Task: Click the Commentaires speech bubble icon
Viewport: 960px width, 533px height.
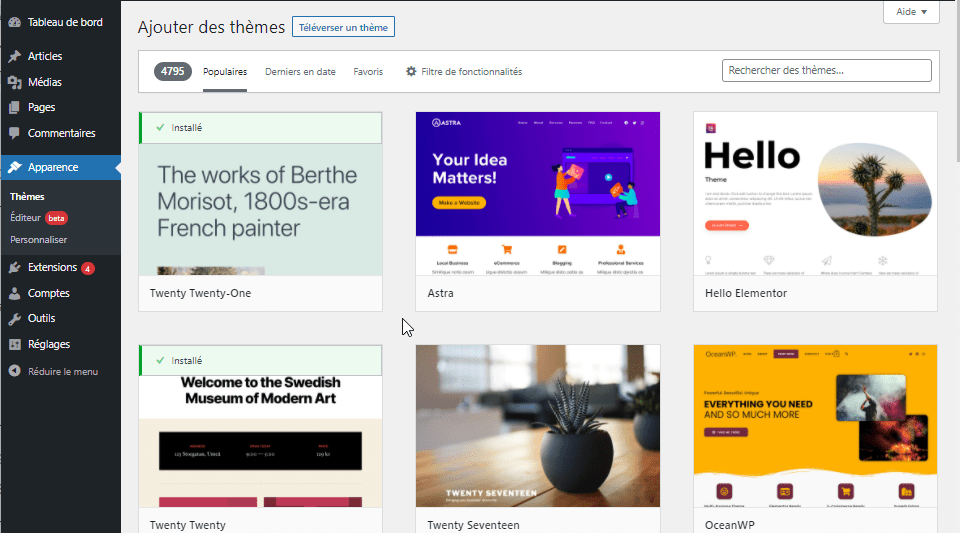Action: (15, 133)
